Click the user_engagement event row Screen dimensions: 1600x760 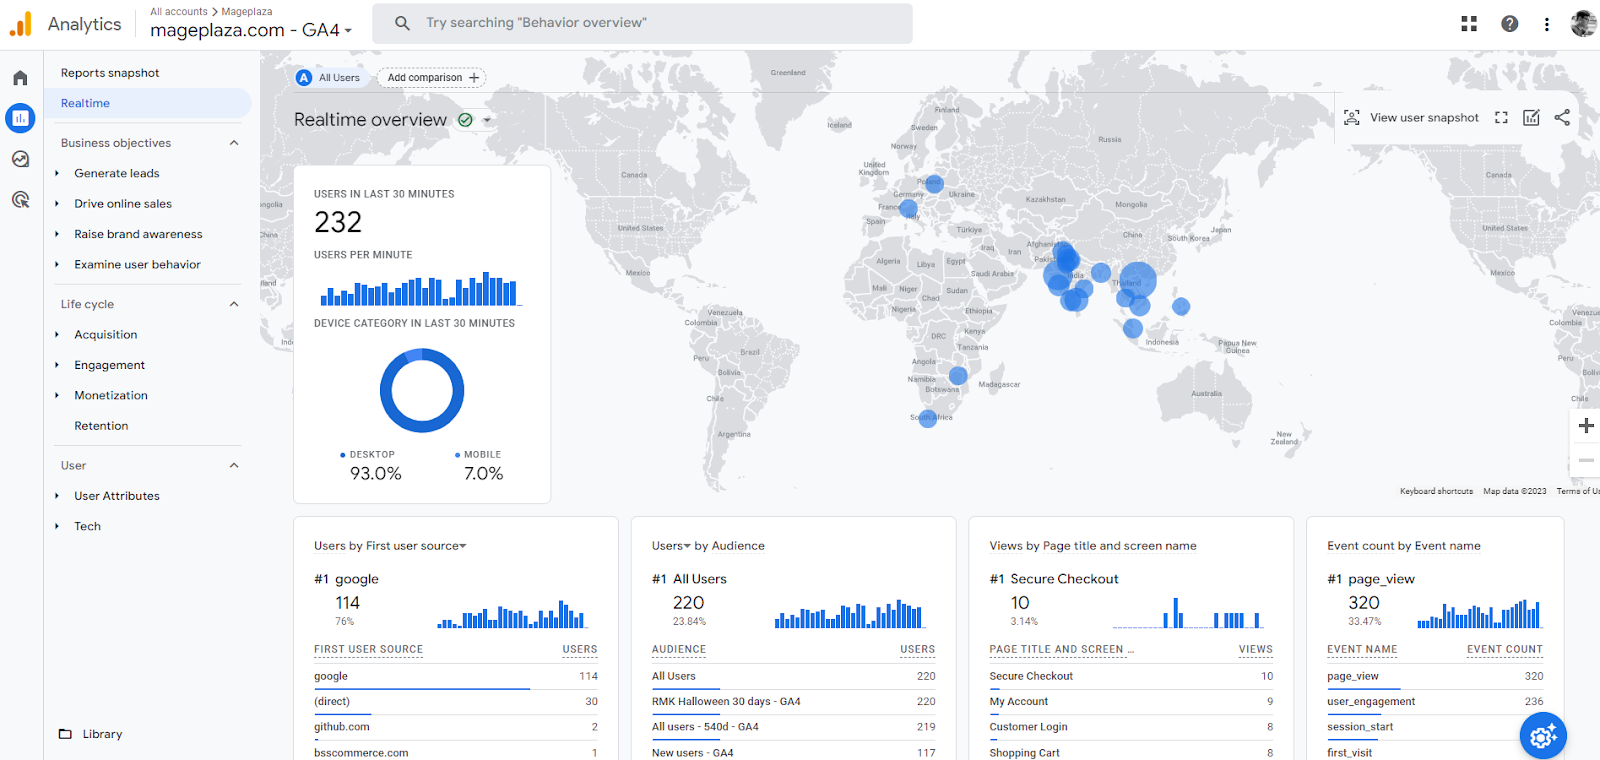(x=1435, y=702)
